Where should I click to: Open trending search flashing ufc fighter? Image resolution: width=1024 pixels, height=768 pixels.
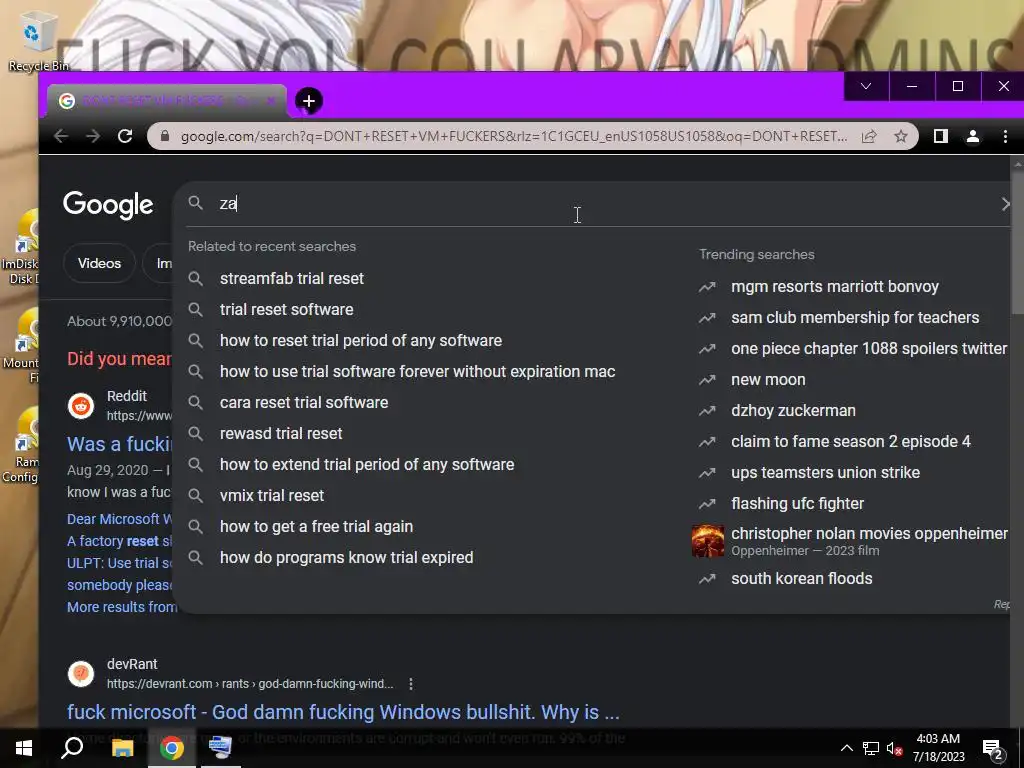pos(797,504)
